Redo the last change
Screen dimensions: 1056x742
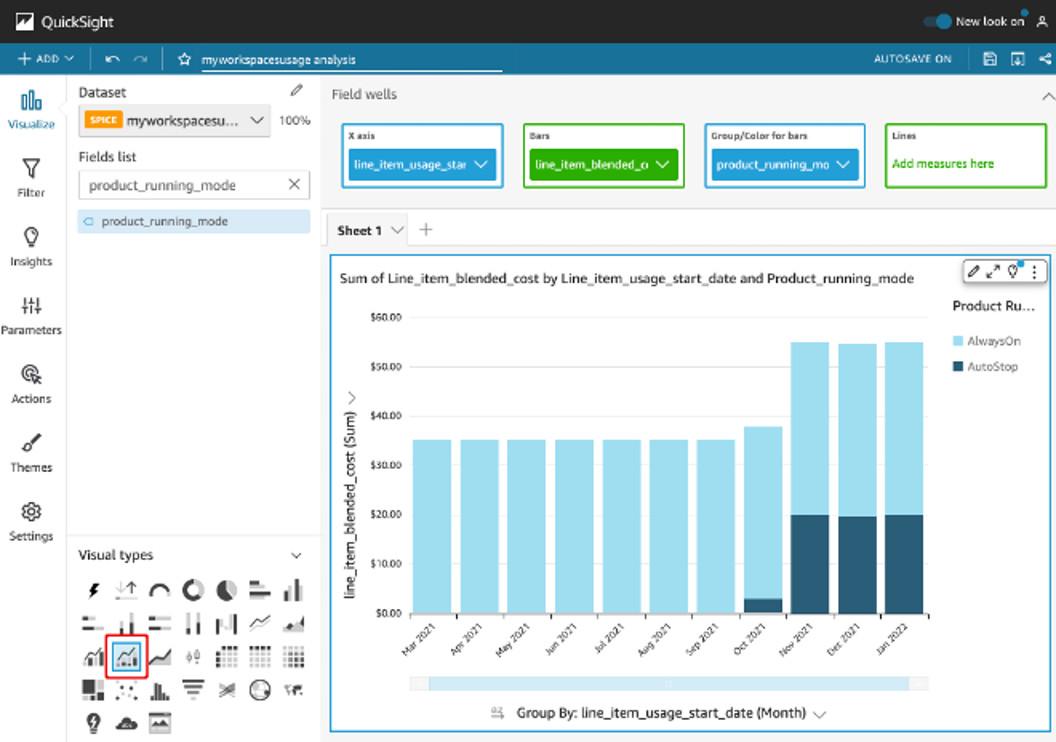(140, 59)
